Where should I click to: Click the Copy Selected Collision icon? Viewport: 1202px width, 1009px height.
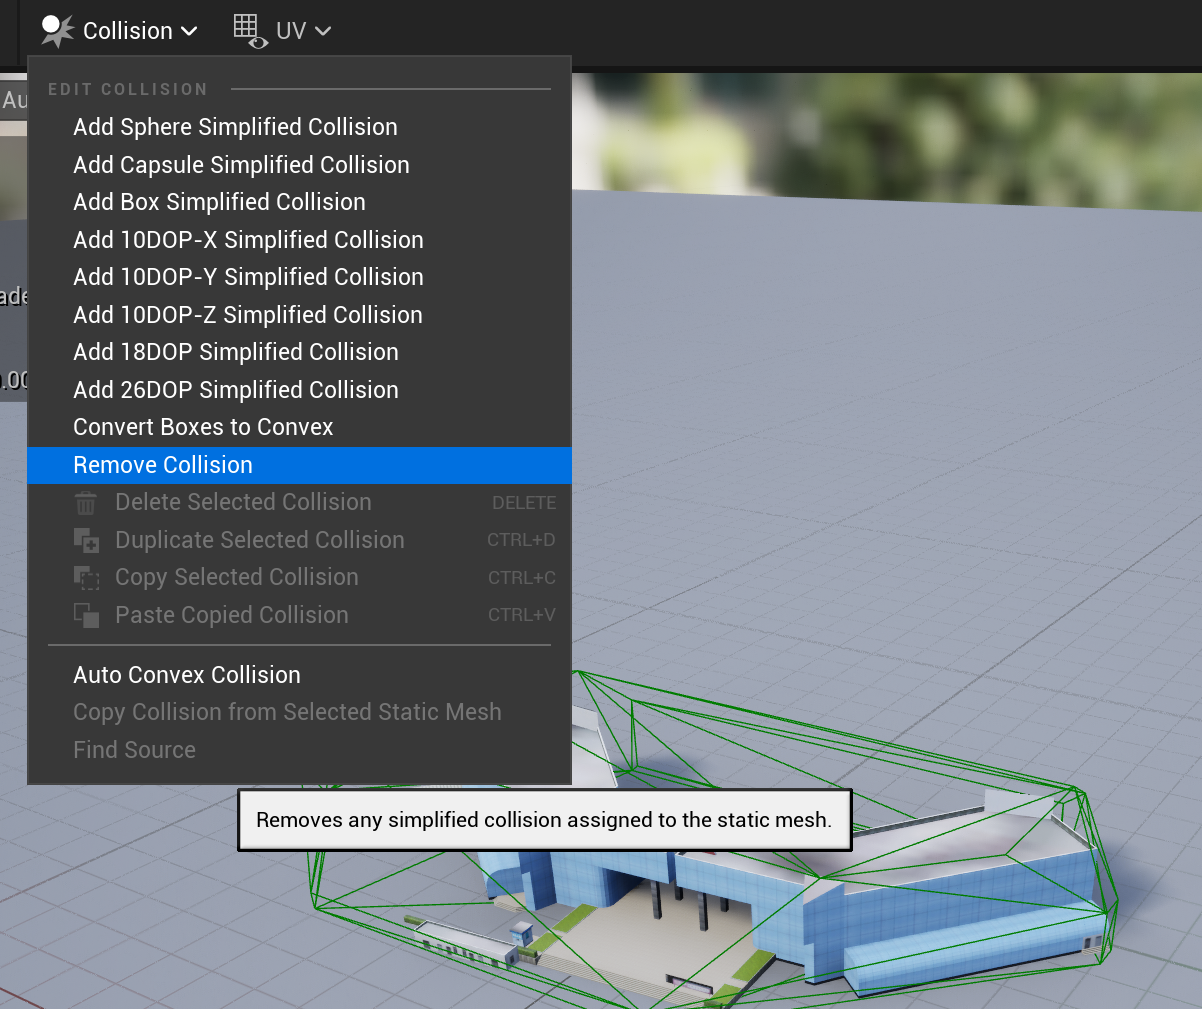pos(85,577)
